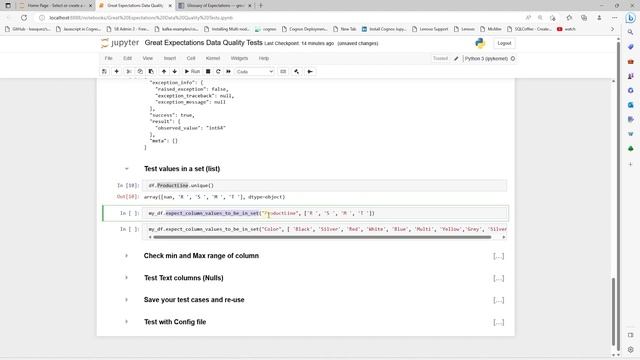Expand the Check min and Max range section

(x=127, y=256)
